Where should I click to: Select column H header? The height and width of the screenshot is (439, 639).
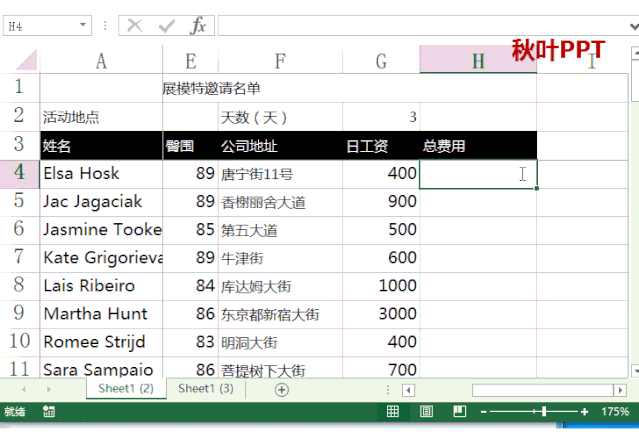[478, 60]
